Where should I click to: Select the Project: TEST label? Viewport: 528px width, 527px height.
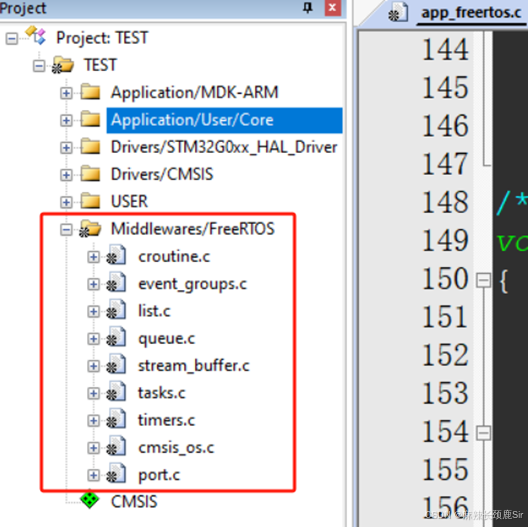(x=102, y=38)
